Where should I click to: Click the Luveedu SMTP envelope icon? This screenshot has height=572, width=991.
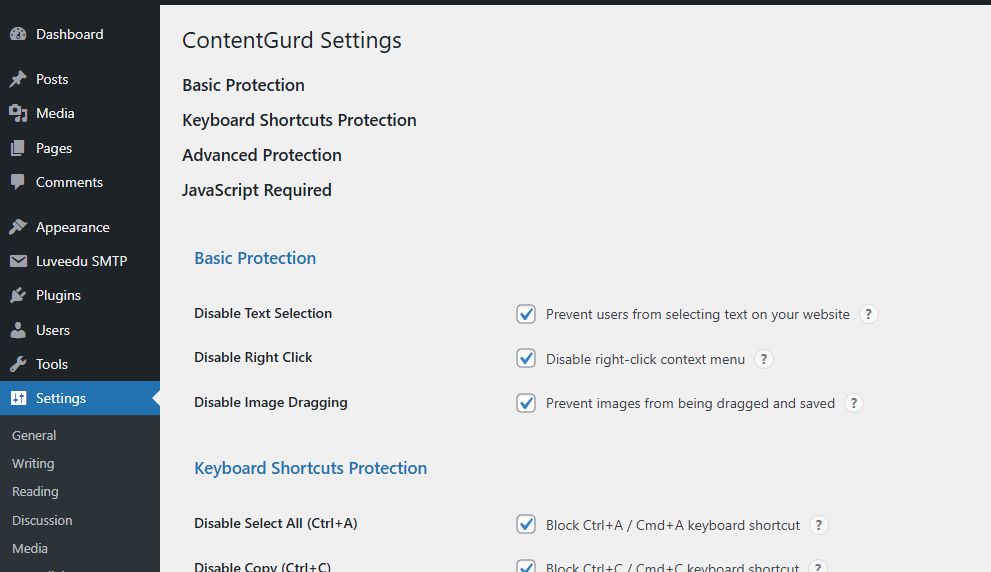point(18,261)
